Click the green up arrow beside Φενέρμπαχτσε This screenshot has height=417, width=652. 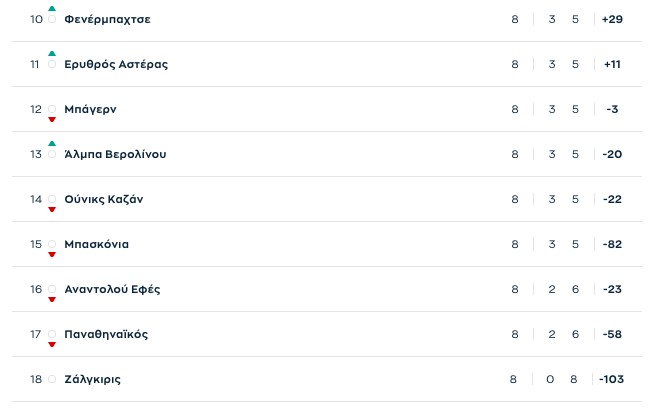tap(52, 9)
